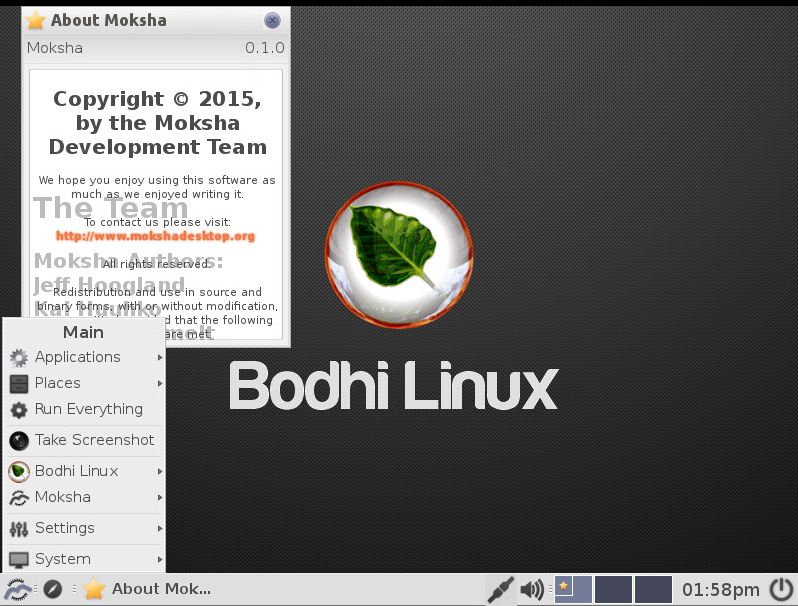Switch to third virtual desktop in pager
The height and width of the screenshot is (606, 798).
click(x=653, y=589)
